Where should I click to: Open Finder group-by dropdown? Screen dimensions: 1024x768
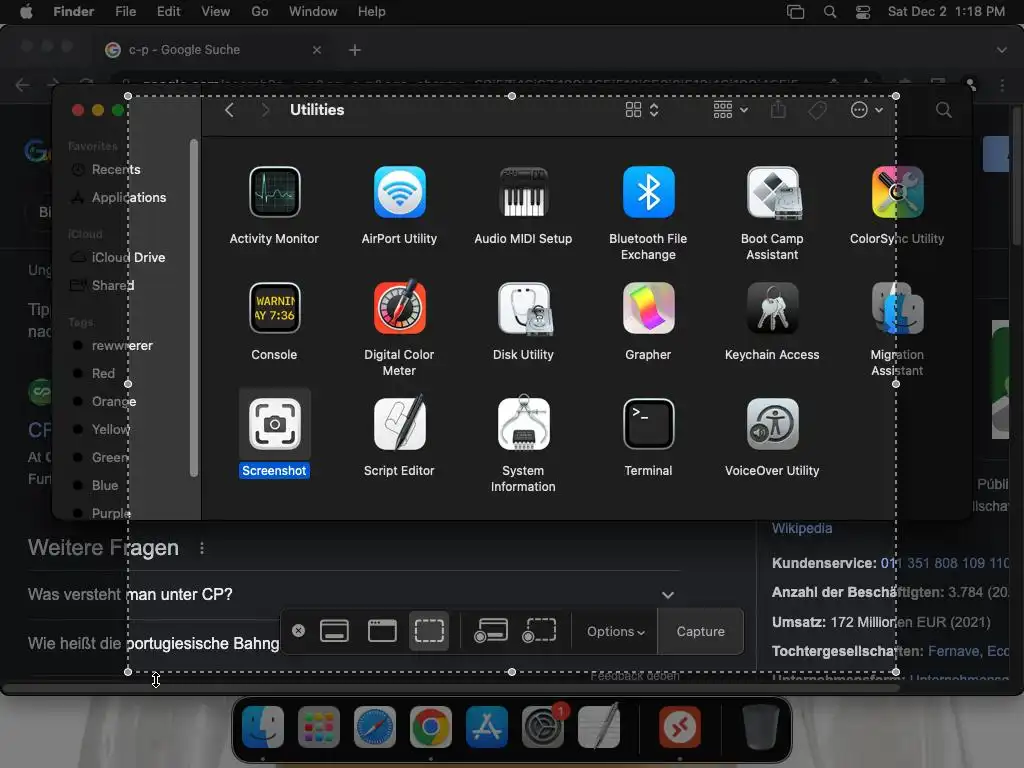730,110
